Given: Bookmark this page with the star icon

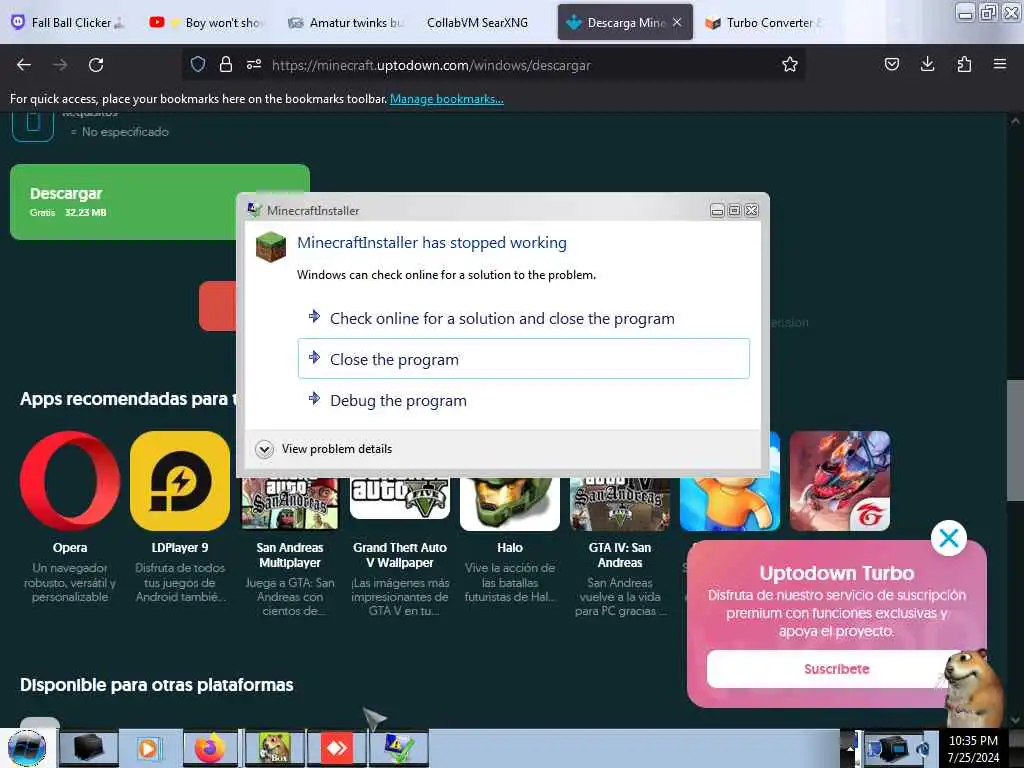Looking at the screenshot, I should pos(790,64).
